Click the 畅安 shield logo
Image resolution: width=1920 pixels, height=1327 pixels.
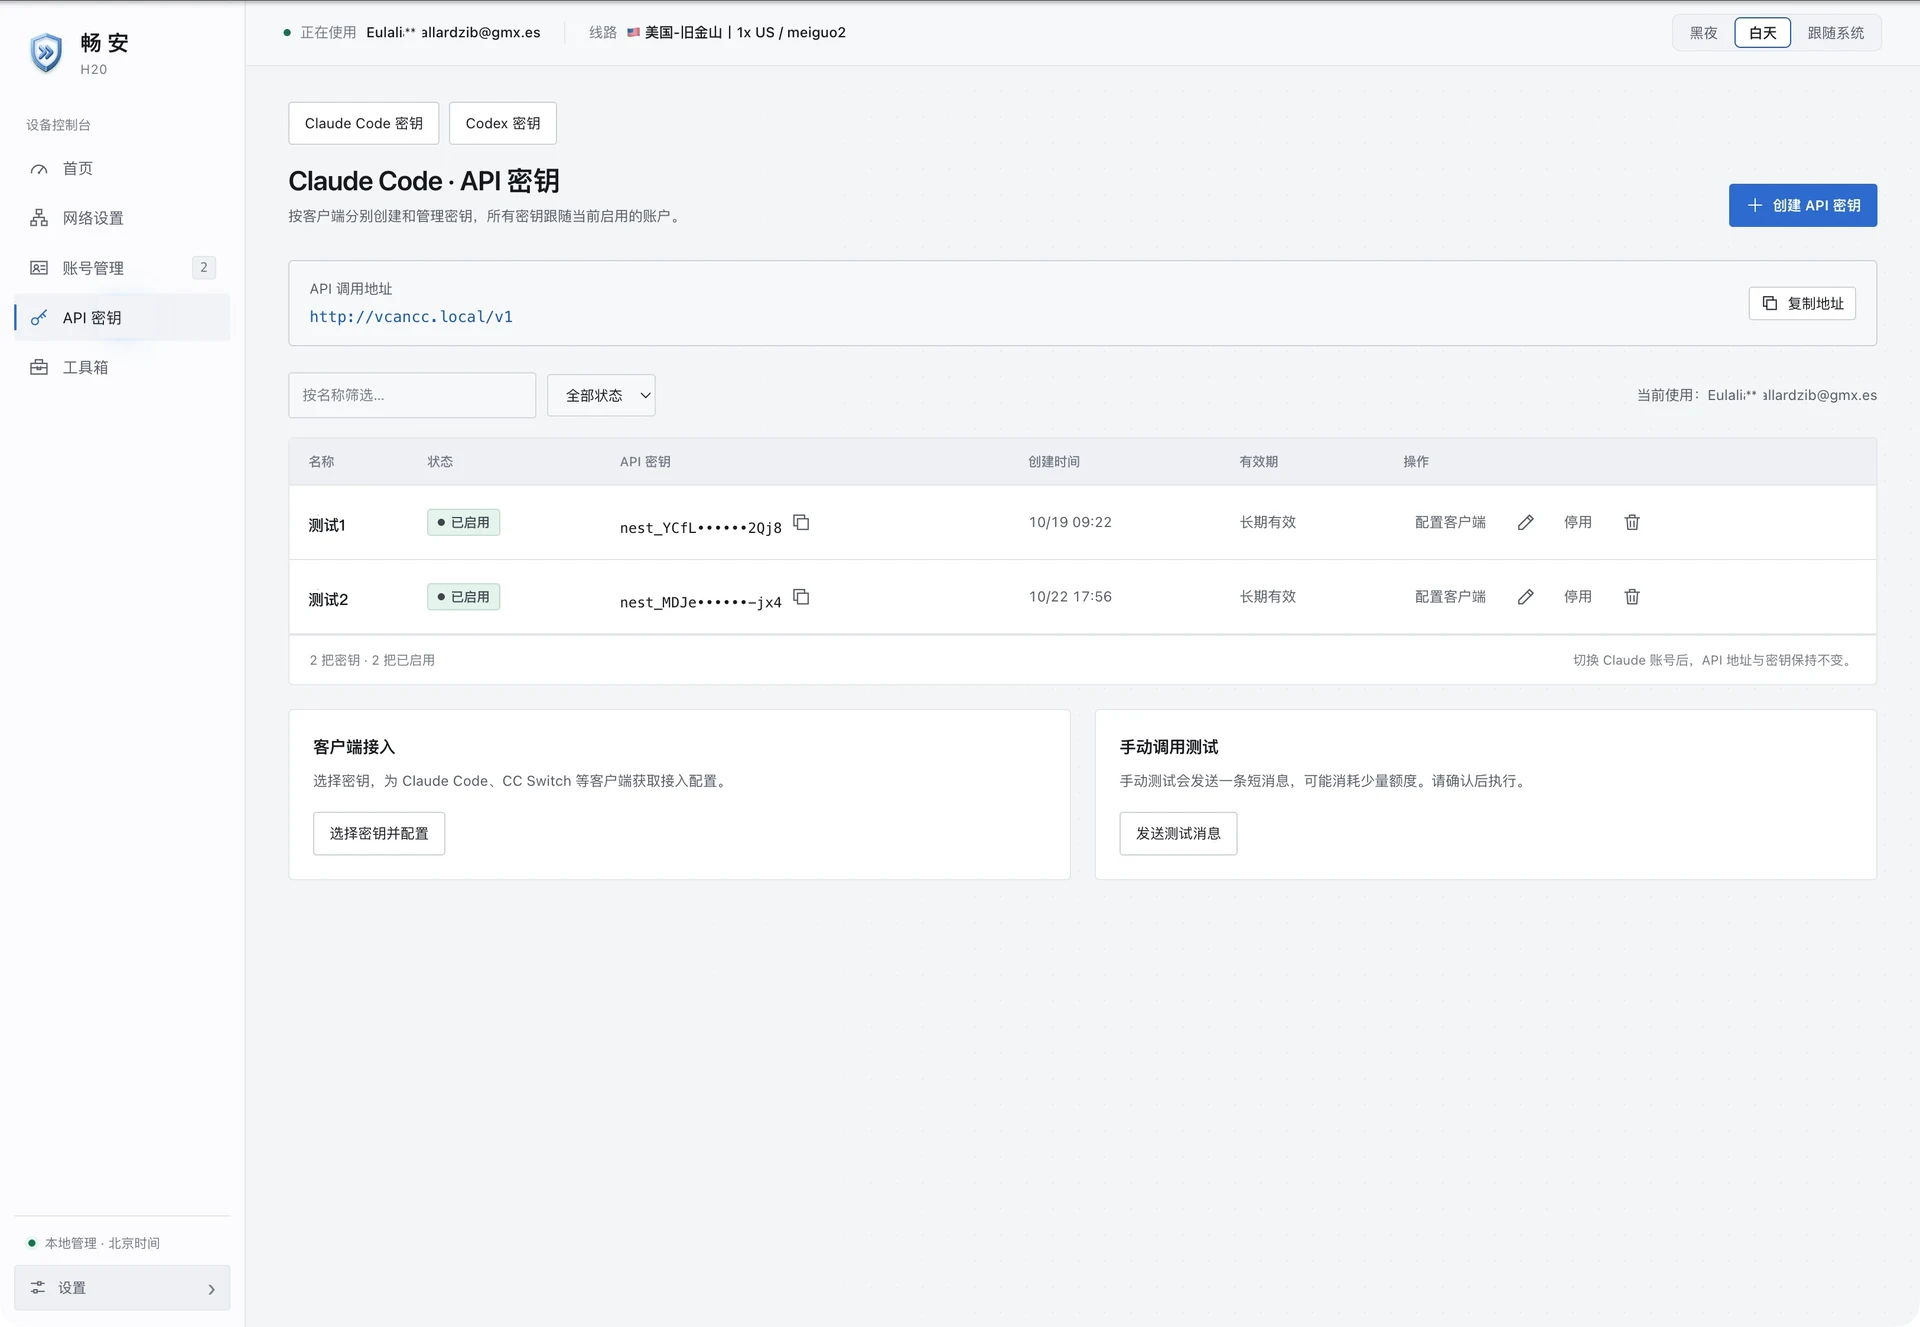(46, 53)
